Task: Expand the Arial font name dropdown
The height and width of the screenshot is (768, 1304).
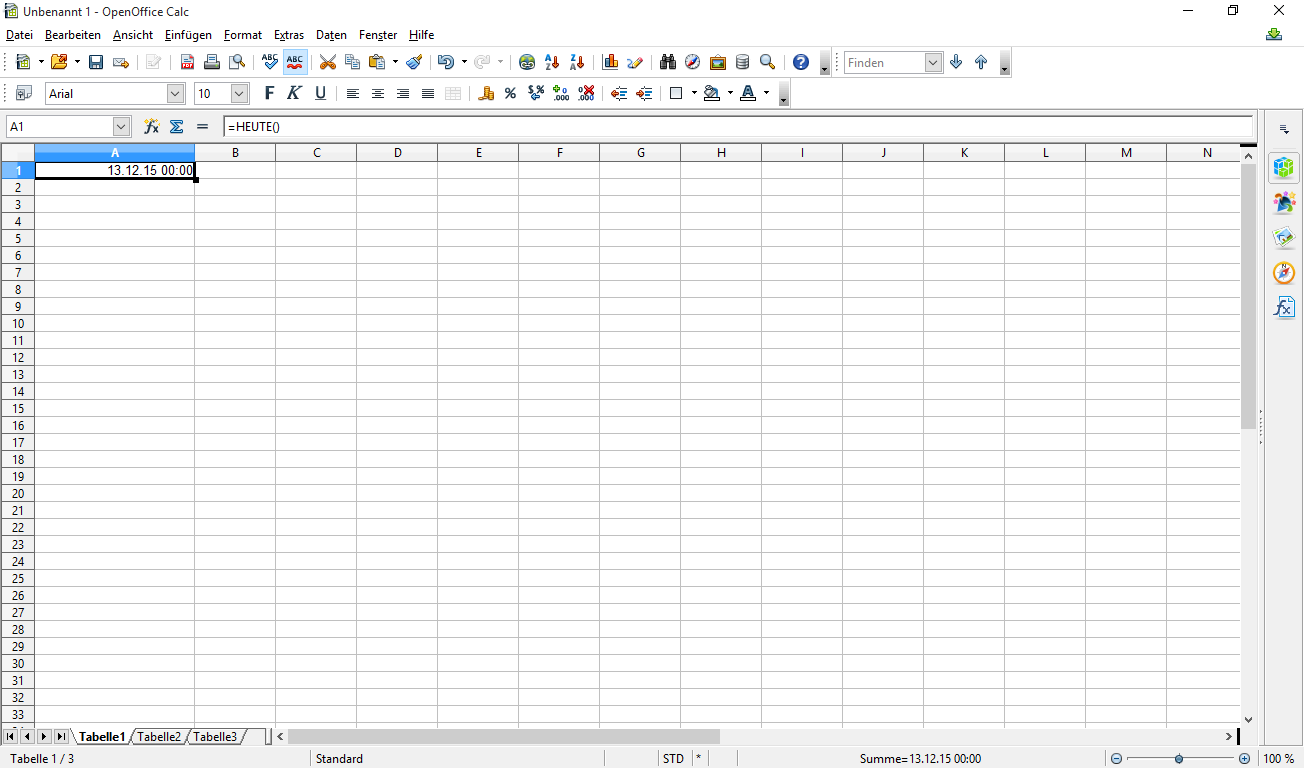Action: click(176, 93)
